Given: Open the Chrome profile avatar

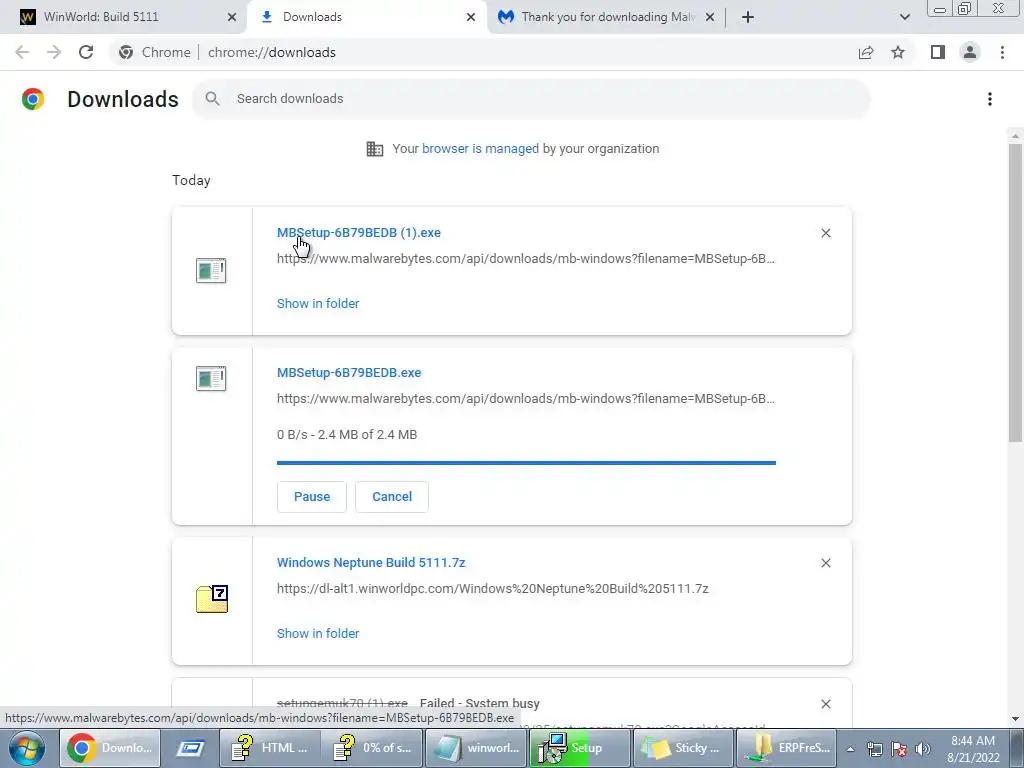Looking at the screenshot, I should pyautogui.click(x=970, y=52).
